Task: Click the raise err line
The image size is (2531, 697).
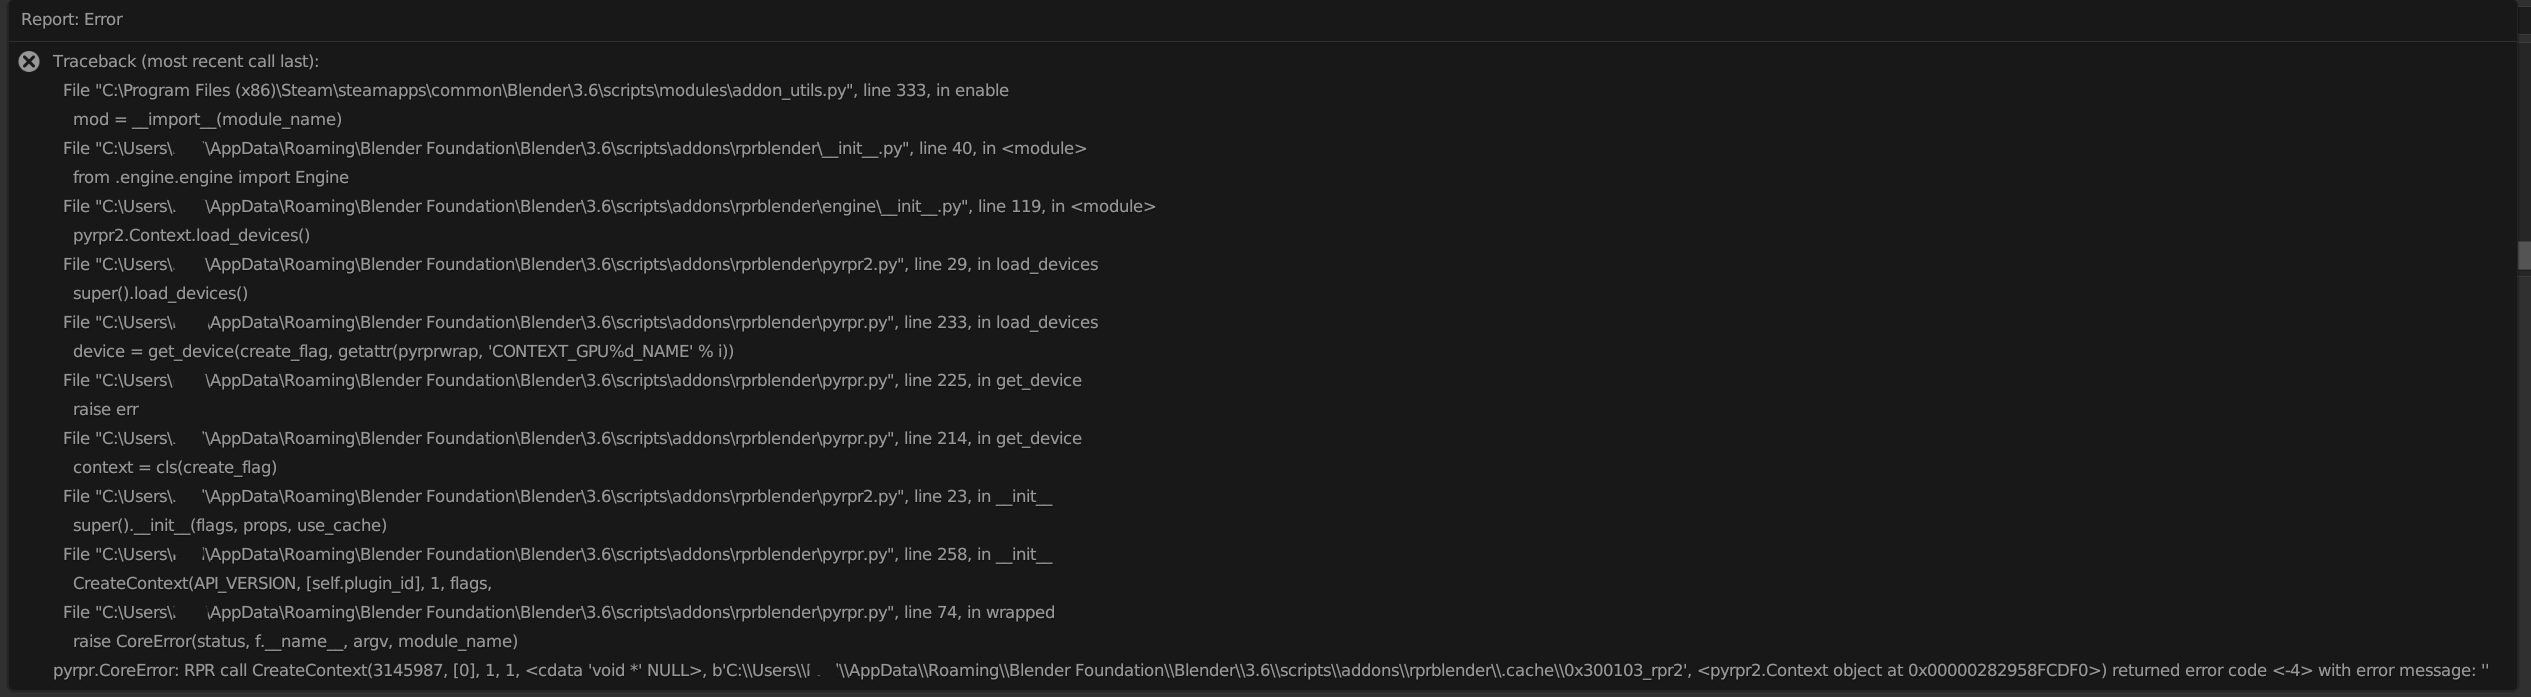Action: pos(105,408)
